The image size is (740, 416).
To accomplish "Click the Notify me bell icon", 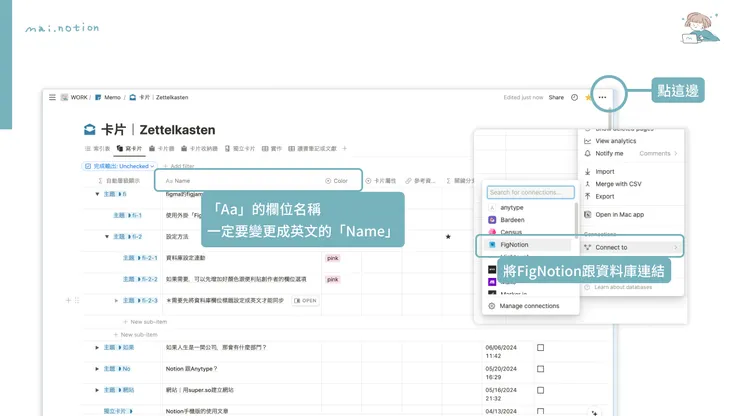I will tap(588, 153).
